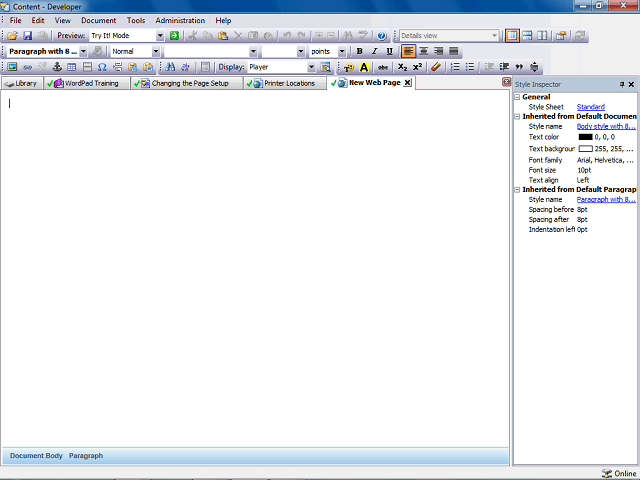Click the Insert Image icon
Image resolution: width=640 pixels, height=480 pixels.
[12, 67]
